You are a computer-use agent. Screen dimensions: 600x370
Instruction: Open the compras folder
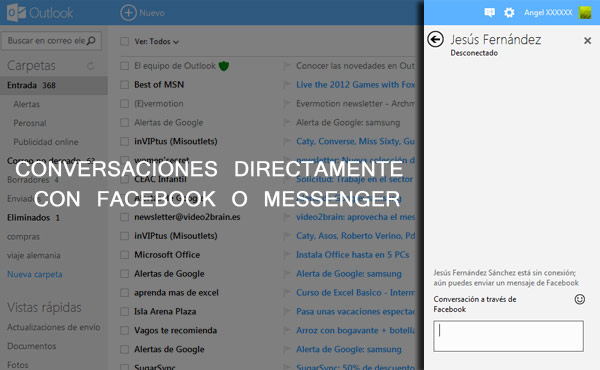coord(23,236)
